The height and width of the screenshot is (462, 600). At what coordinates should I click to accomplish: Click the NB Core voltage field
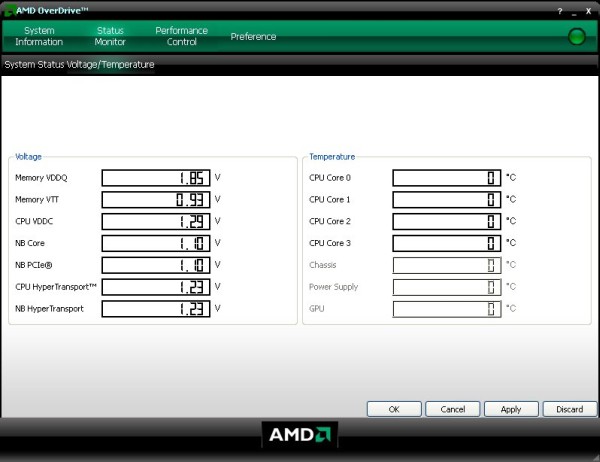(x=156, y=243)
